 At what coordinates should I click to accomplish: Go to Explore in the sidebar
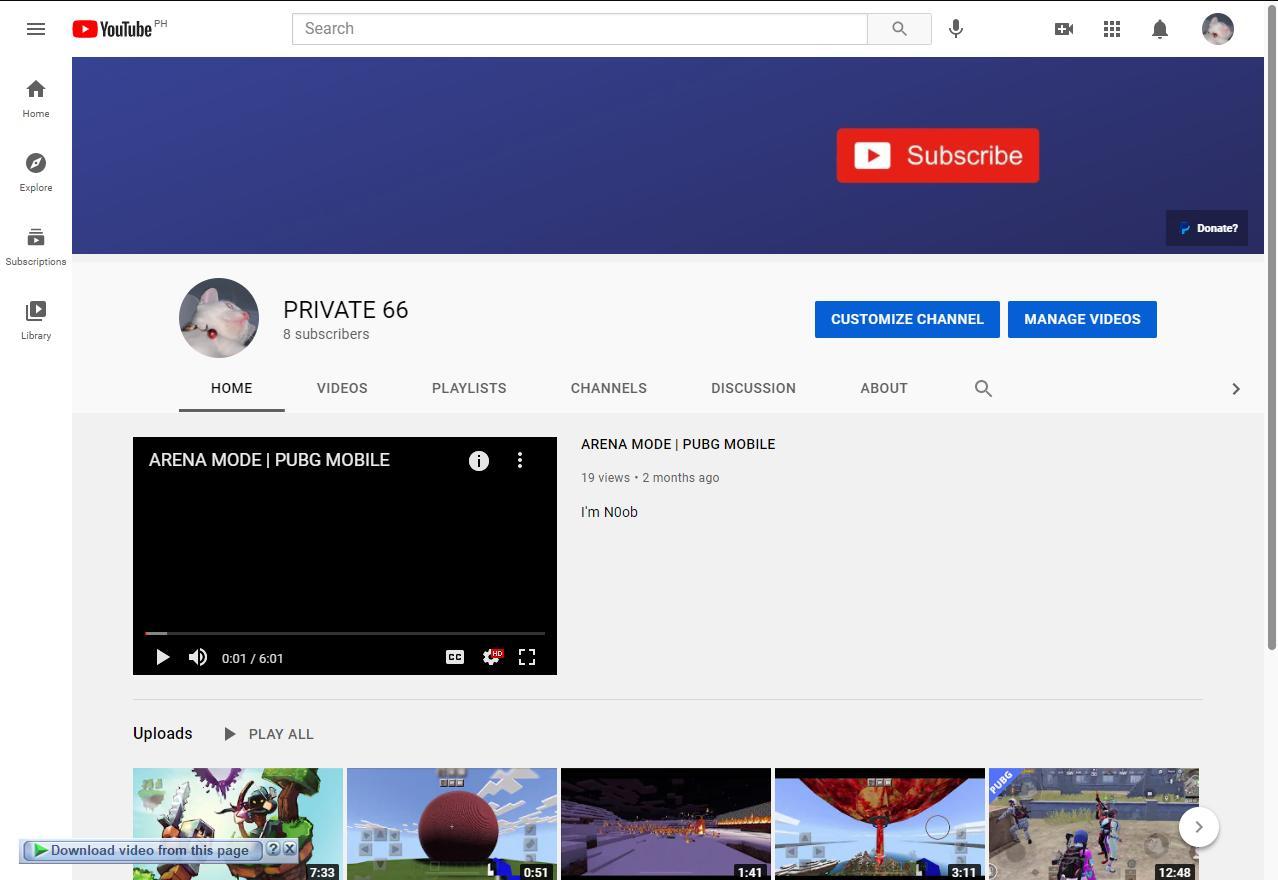tap(36, 172)
